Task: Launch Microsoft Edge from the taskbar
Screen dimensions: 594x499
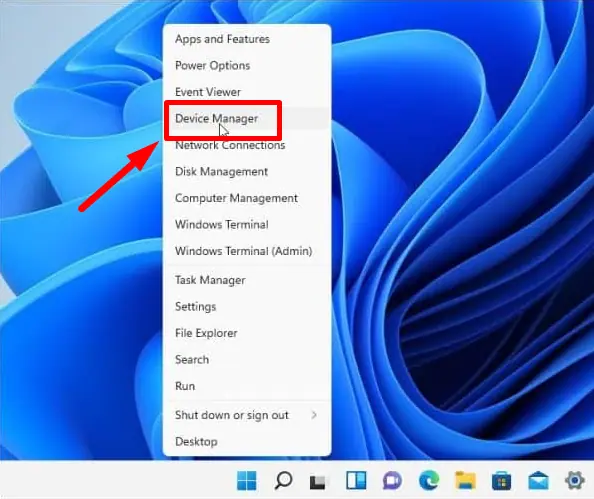Action: (x=429, y=480)
